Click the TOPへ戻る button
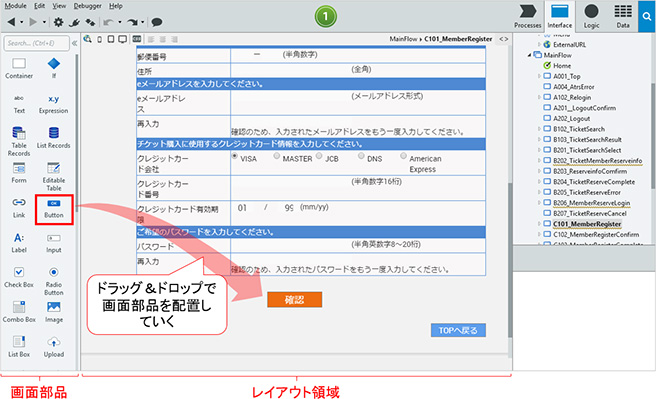Viewport: 656px width, 399px height. (x=458, y=330)
